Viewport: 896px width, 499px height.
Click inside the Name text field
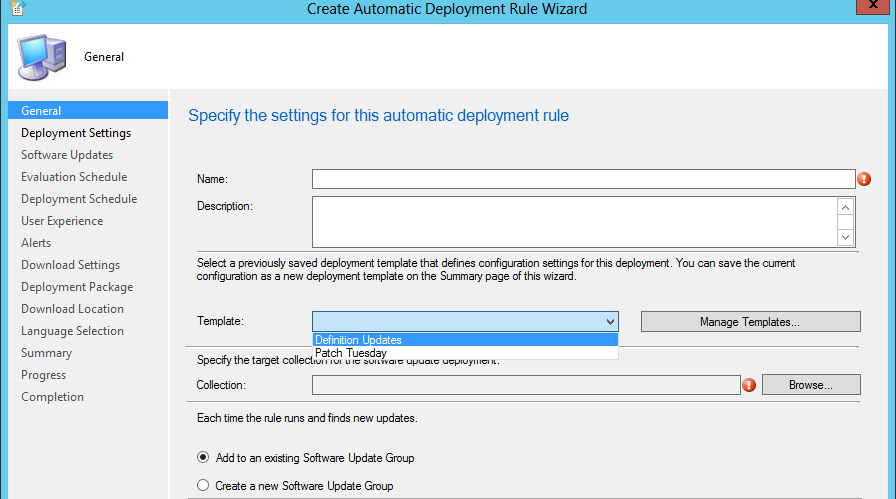583,179
